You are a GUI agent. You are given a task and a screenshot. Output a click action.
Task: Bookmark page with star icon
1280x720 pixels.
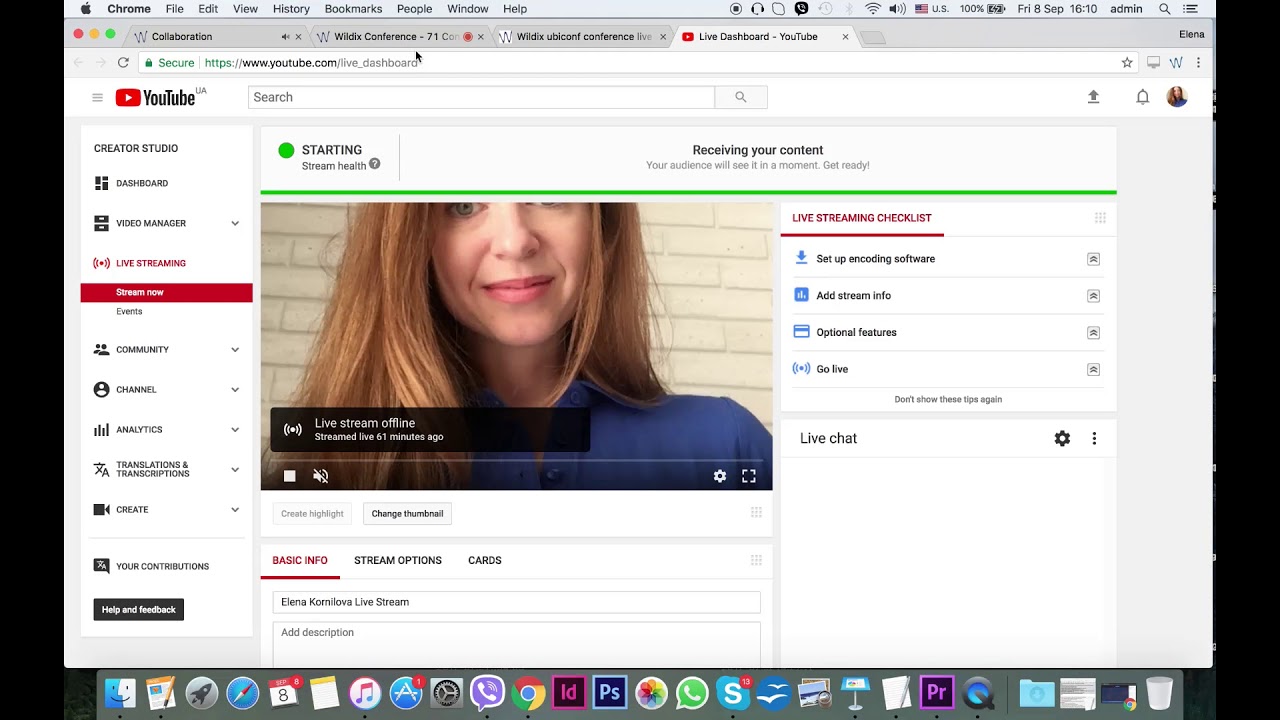pyautogui.click(x=1127, y=62)
